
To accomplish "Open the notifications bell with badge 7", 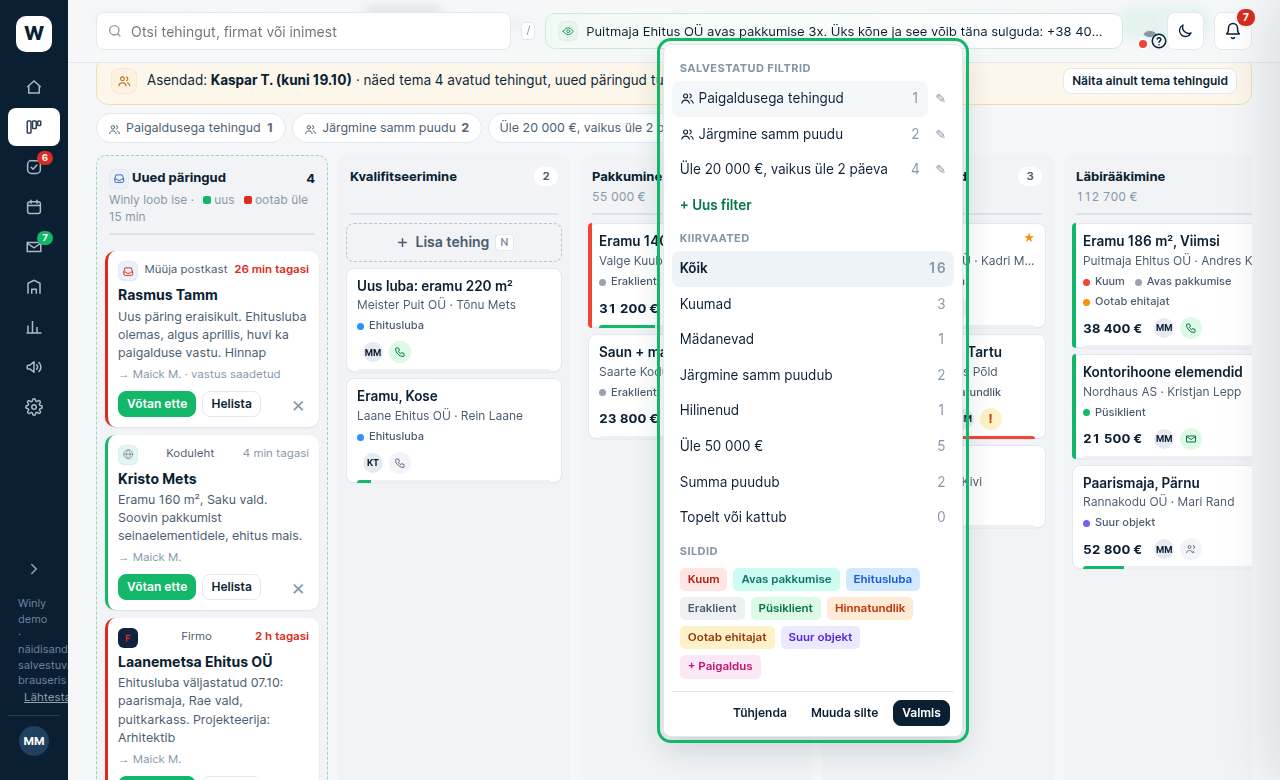I will [x=1233, y=31].
